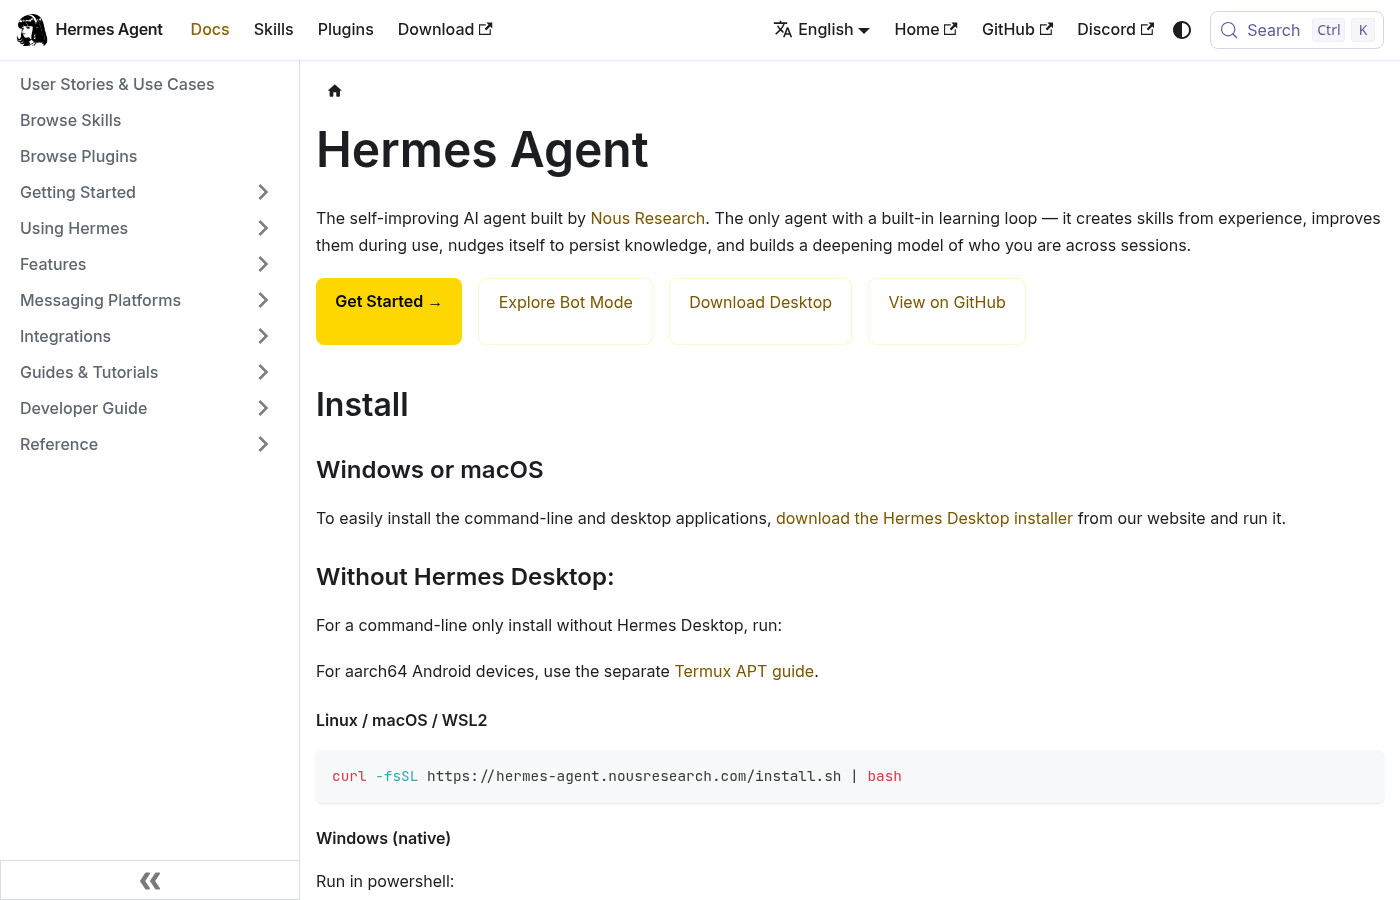Expand the Developer Guide chevron
The height and width of the screenshot is (900, 1400).
click(x=263, y=408)
